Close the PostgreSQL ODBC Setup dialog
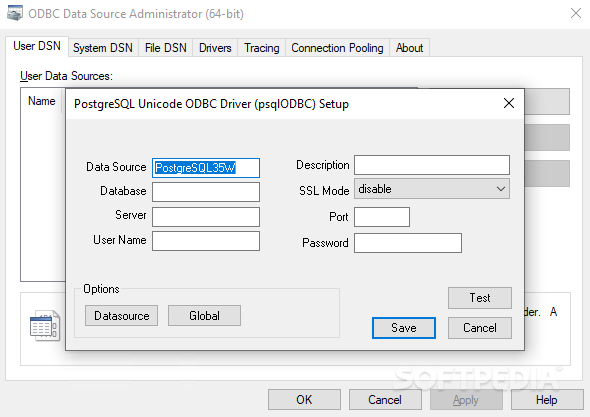The width and height of the screenshot is (590, 417). tap(509, 103)
